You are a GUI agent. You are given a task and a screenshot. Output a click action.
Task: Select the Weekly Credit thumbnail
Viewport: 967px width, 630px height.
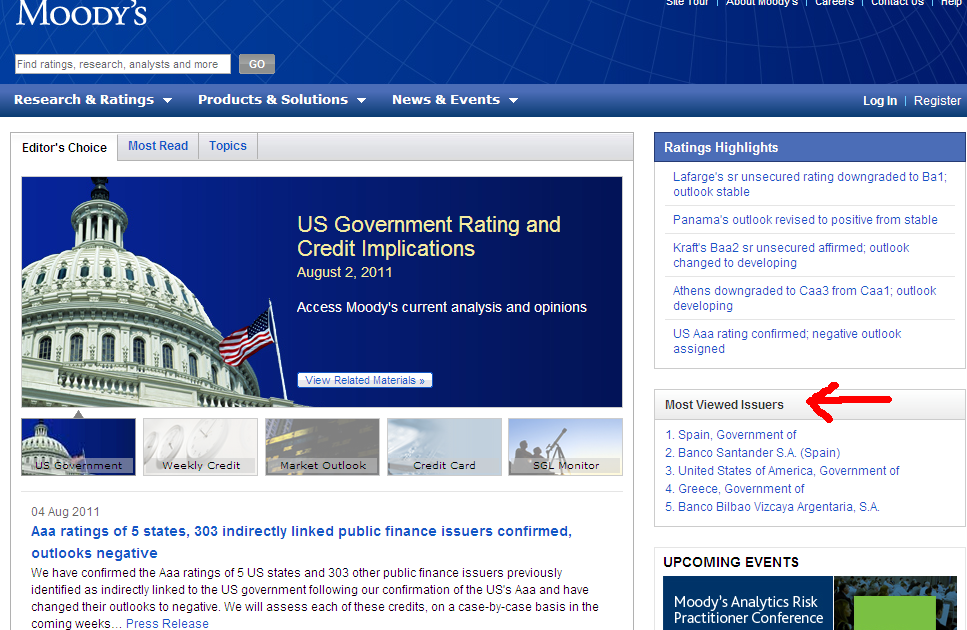coord(200,447)
